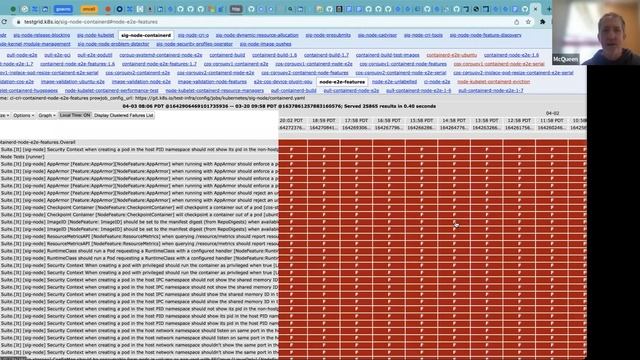Click the 14:58 PDT column header
Image resolution: width=640 pixels, height=360 pixels.
click(454, 121)
